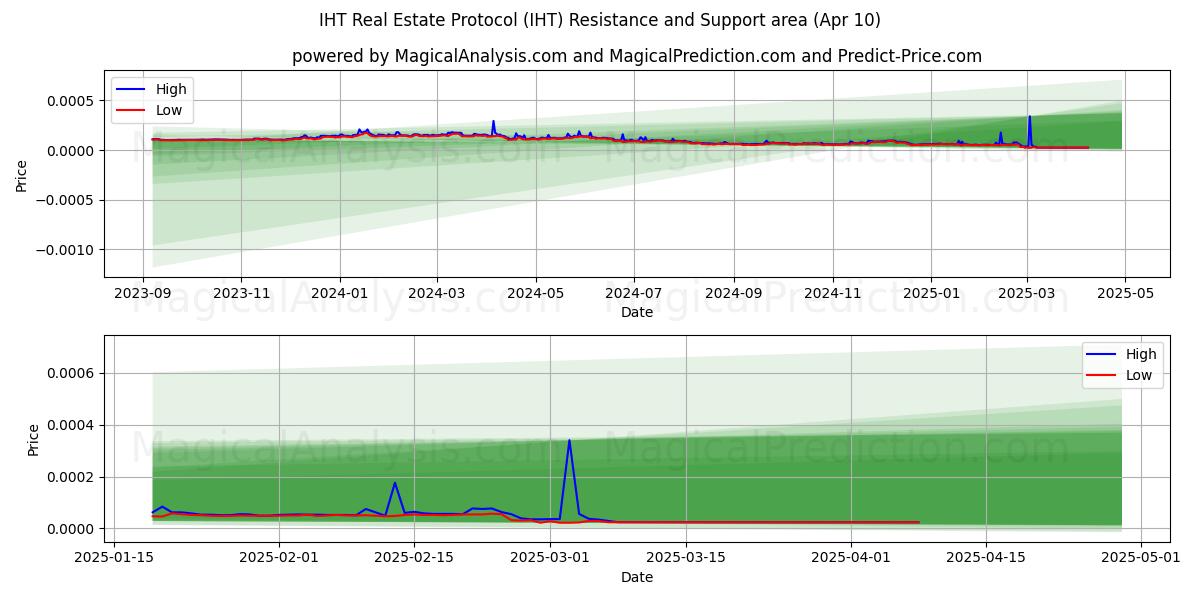Click the −0.0005 y-axis label in top chart
This screenshot has width=1200, height=600.
point(66,200)
